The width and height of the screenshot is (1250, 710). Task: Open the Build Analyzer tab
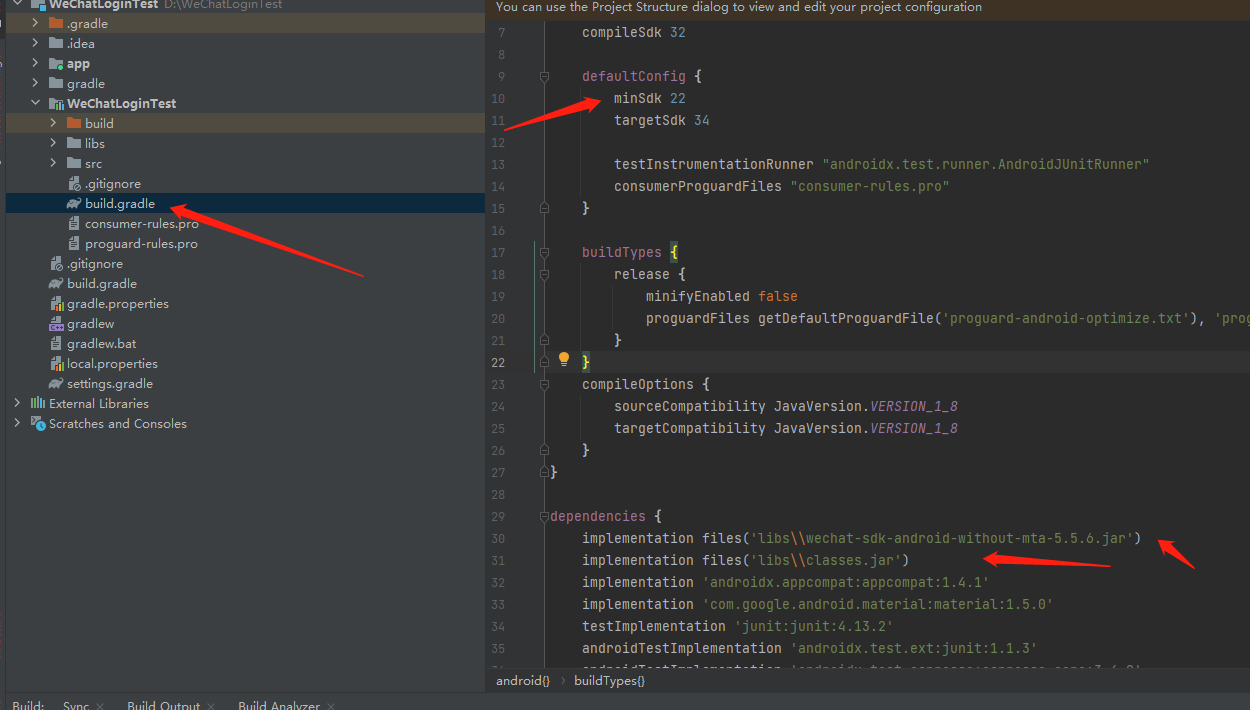279,704
